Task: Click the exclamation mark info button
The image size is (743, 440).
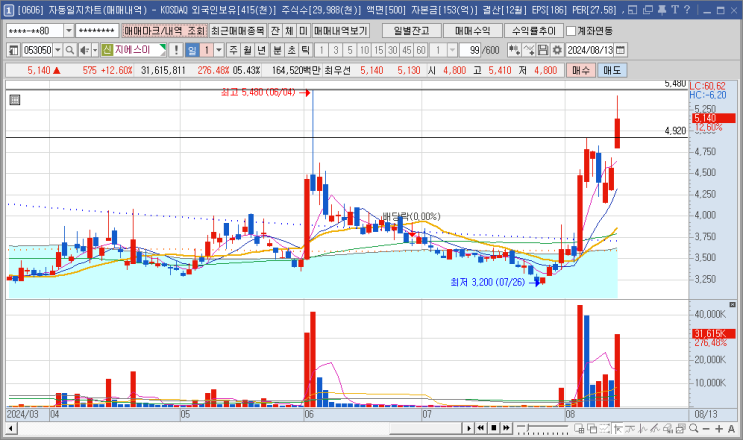Action: [176, 50]
